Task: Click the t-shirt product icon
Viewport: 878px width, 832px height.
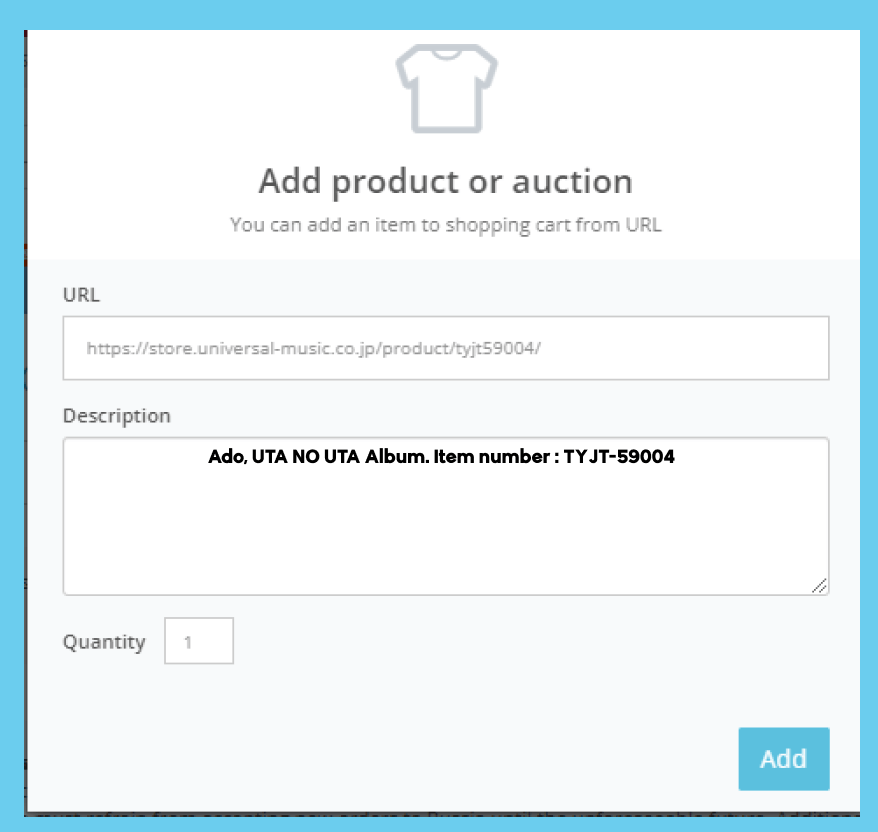Action: (x=446, y=88)
